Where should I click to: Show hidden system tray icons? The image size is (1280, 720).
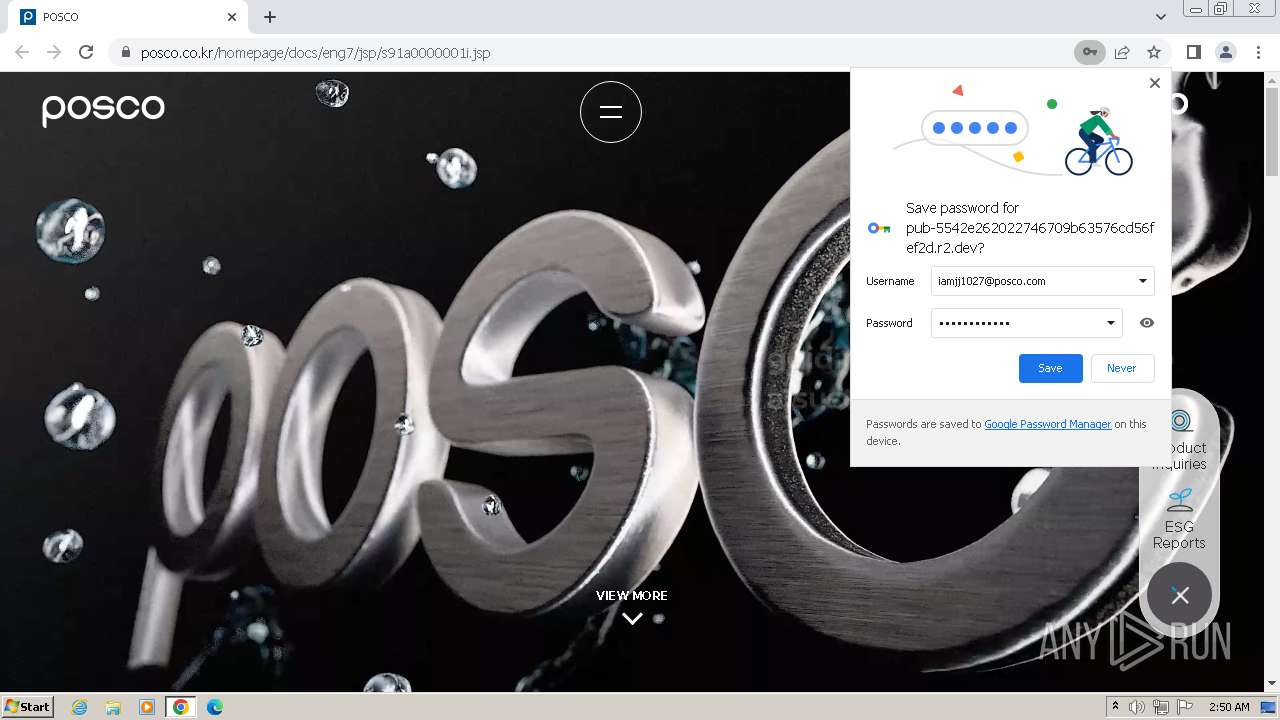tap(1115, 707)
